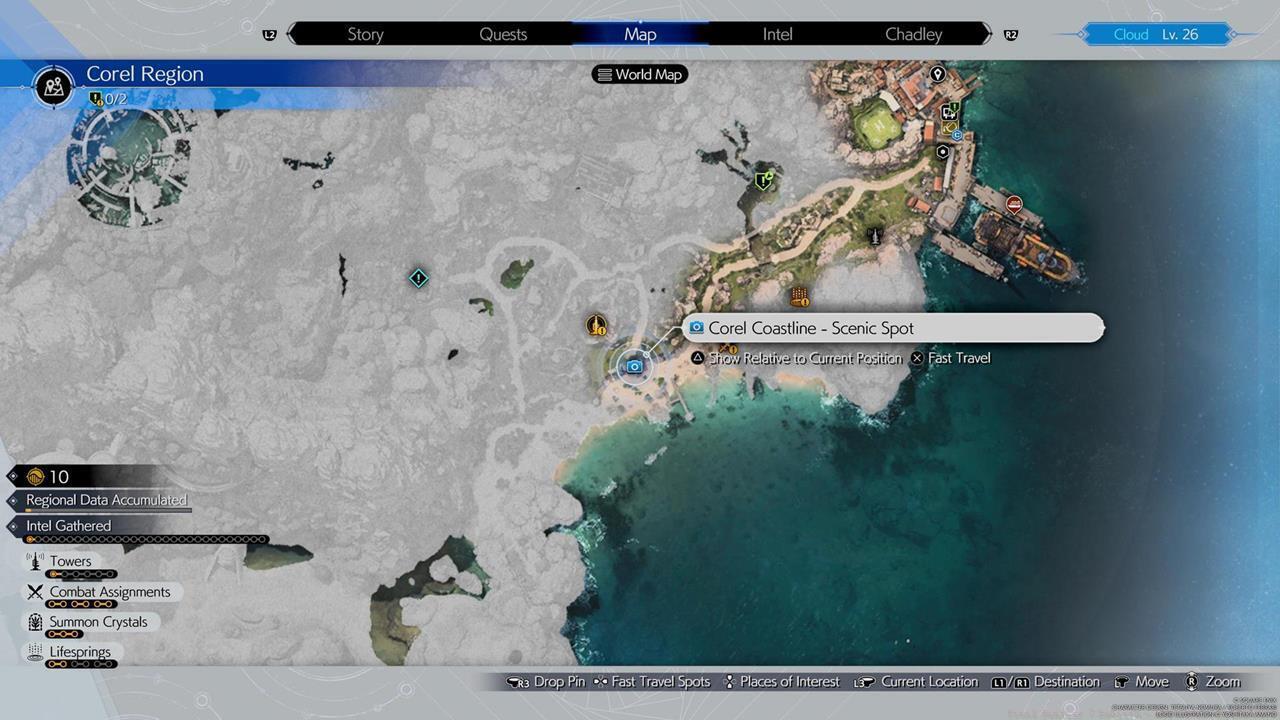Click Show Relative to Current Position

click(x=804, y=358)
